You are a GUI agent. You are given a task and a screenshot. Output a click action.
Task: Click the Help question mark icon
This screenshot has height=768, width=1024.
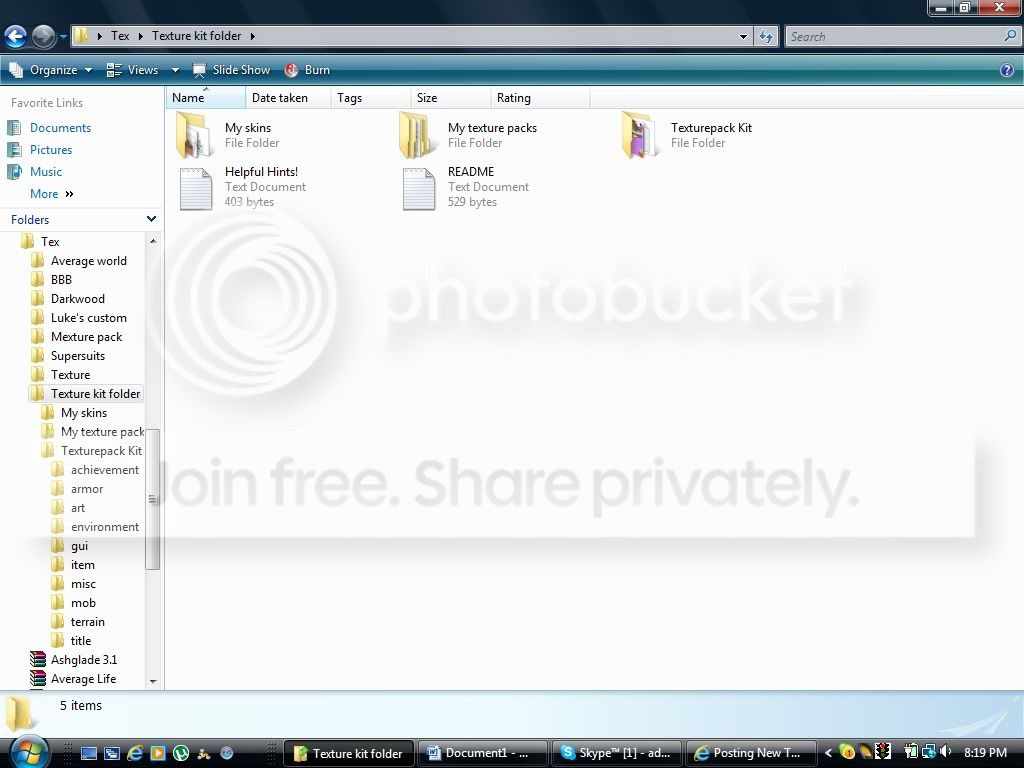[1007, 70]
